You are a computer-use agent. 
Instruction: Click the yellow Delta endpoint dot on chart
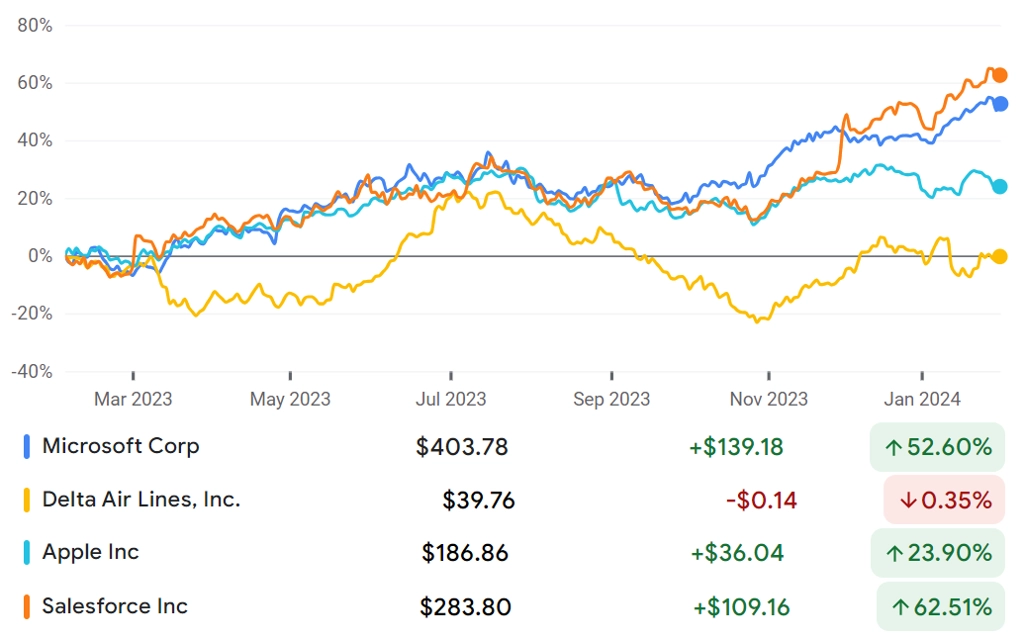pyautogui.click(x=999, y=257)
